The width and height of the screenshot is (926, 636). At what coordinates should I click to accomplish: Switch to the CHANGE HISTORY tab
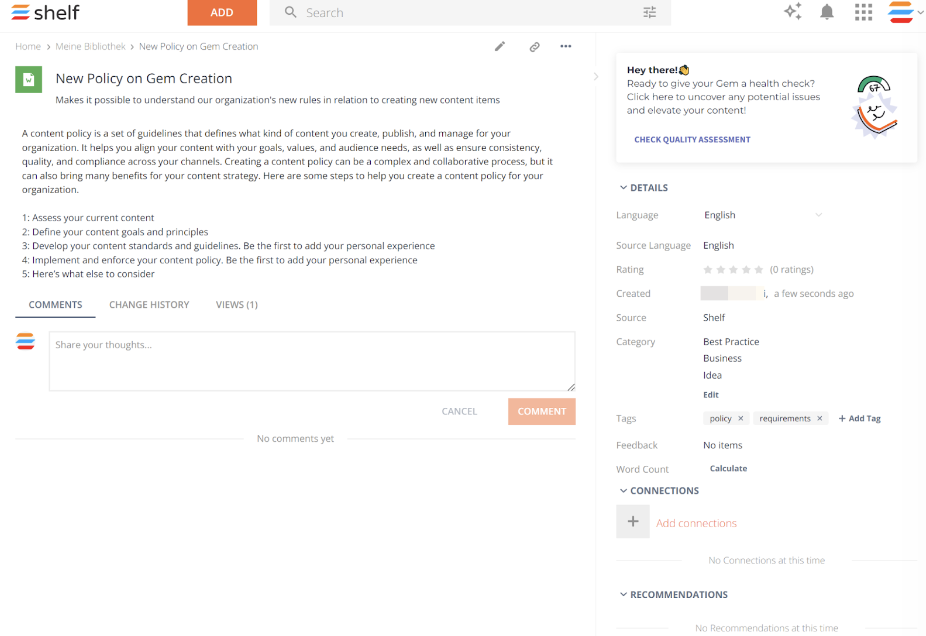tap(149, 304)
